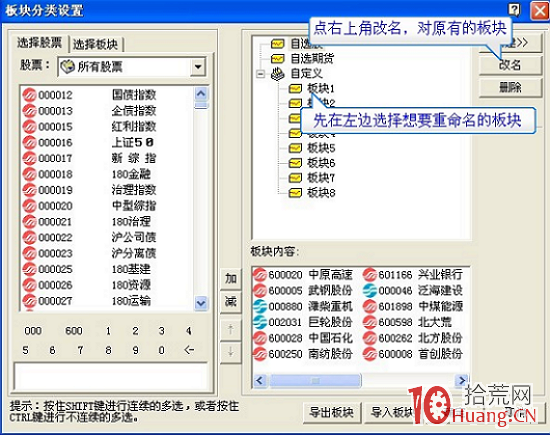Screen dimensions: 550x435
Task: Select stock 000015 红利指数
Action: point(89,126)
